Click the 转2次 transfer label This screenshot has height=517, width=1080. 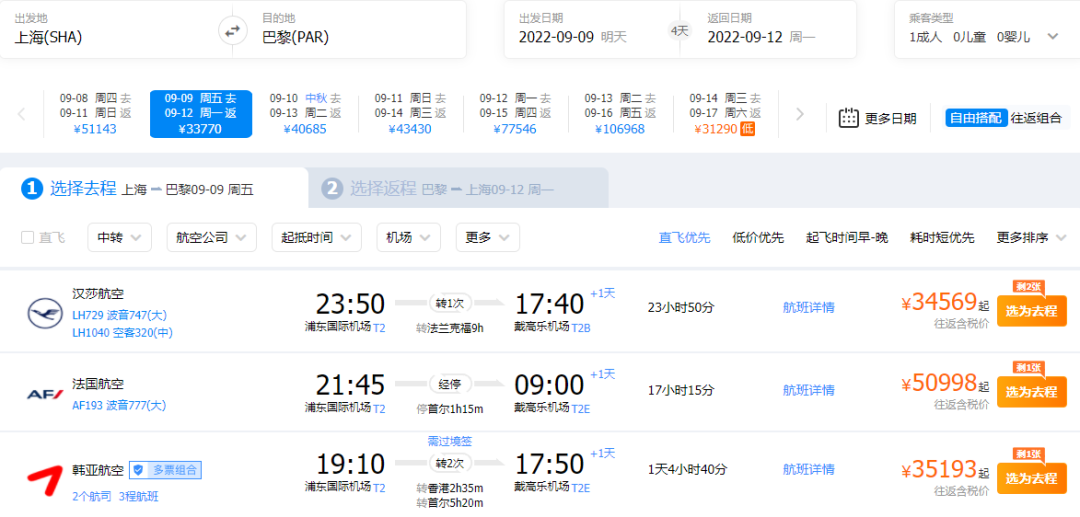[x=450, y=462]
